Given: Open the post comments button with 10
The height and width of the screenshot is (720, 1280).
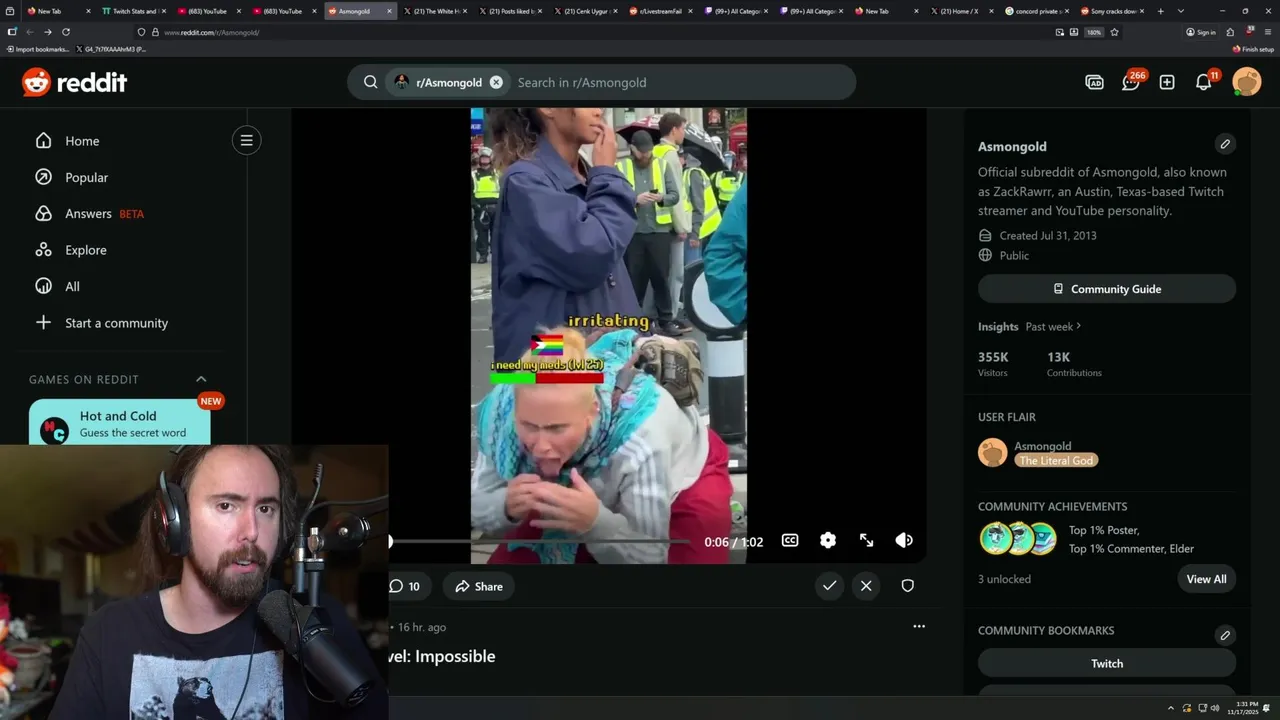Looking at the screenshot, I should tap(405, 586).
